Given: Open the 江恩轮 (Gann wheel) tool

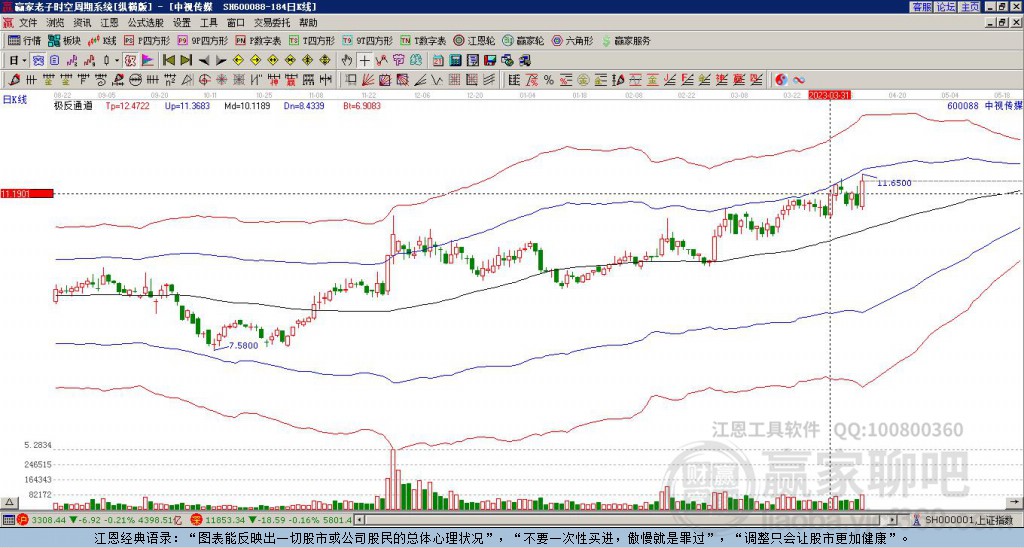Looking at the screenshot, I should [474, 40].
